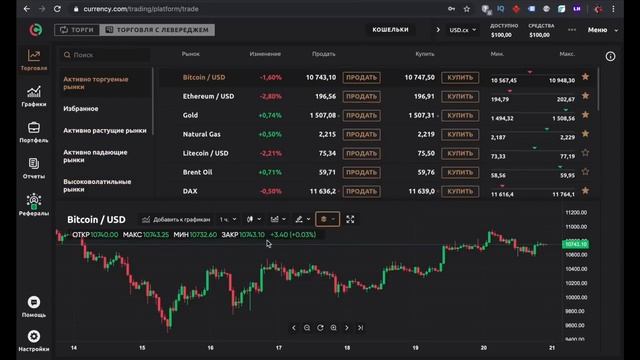Add Litecoin / USD to favorites star

(585, 153)
